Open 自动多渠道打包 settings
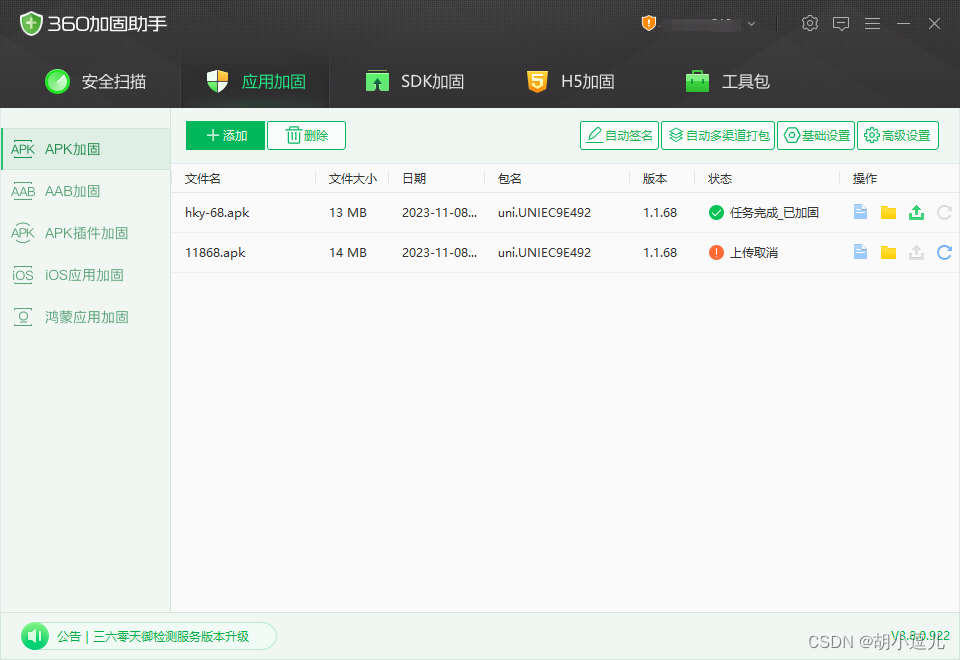The height and width of the screenshot is (660, 960). (718, 135)
